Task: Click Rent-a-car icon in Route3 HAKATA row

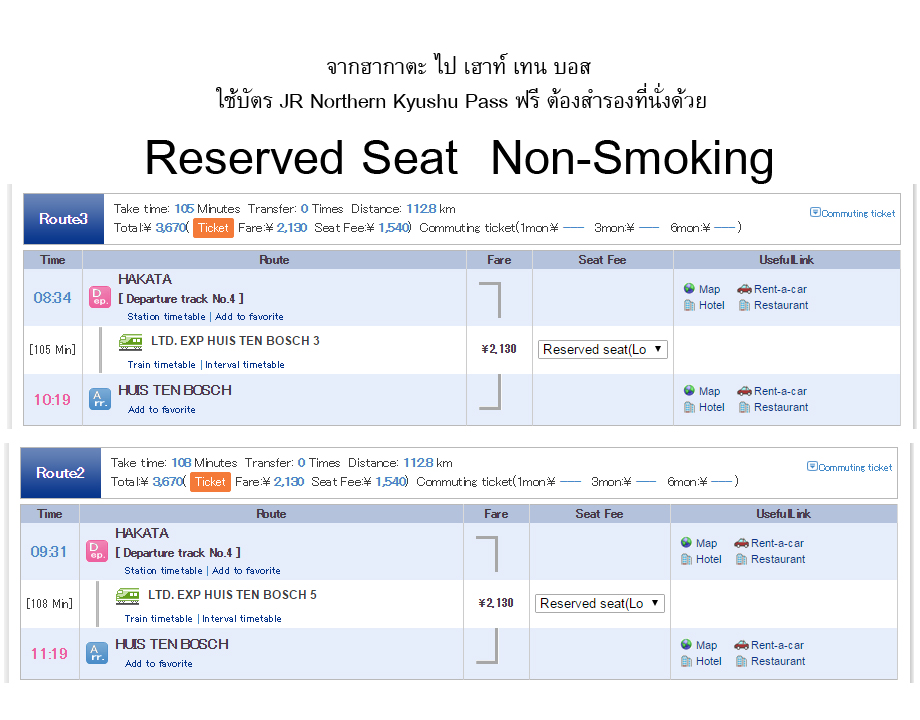Action: coord(744,289)
